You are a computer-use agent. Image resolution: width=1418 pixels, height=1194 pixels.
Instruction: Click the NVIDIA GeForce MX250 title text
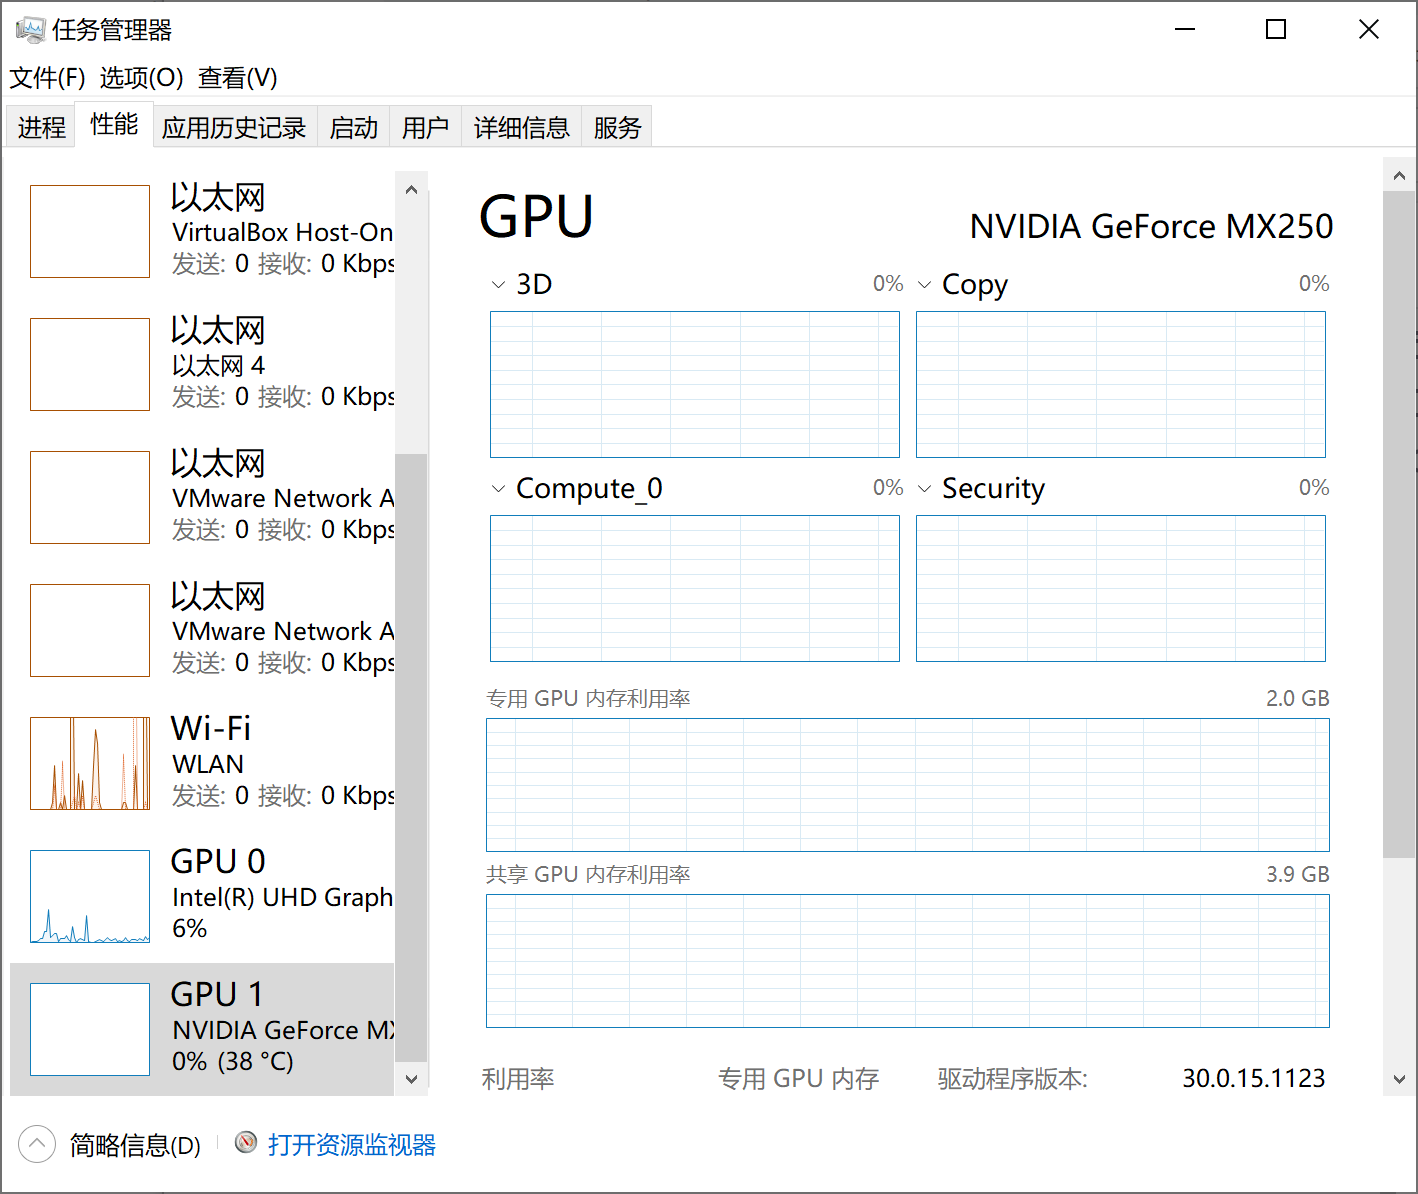[x=1151, y=227]
